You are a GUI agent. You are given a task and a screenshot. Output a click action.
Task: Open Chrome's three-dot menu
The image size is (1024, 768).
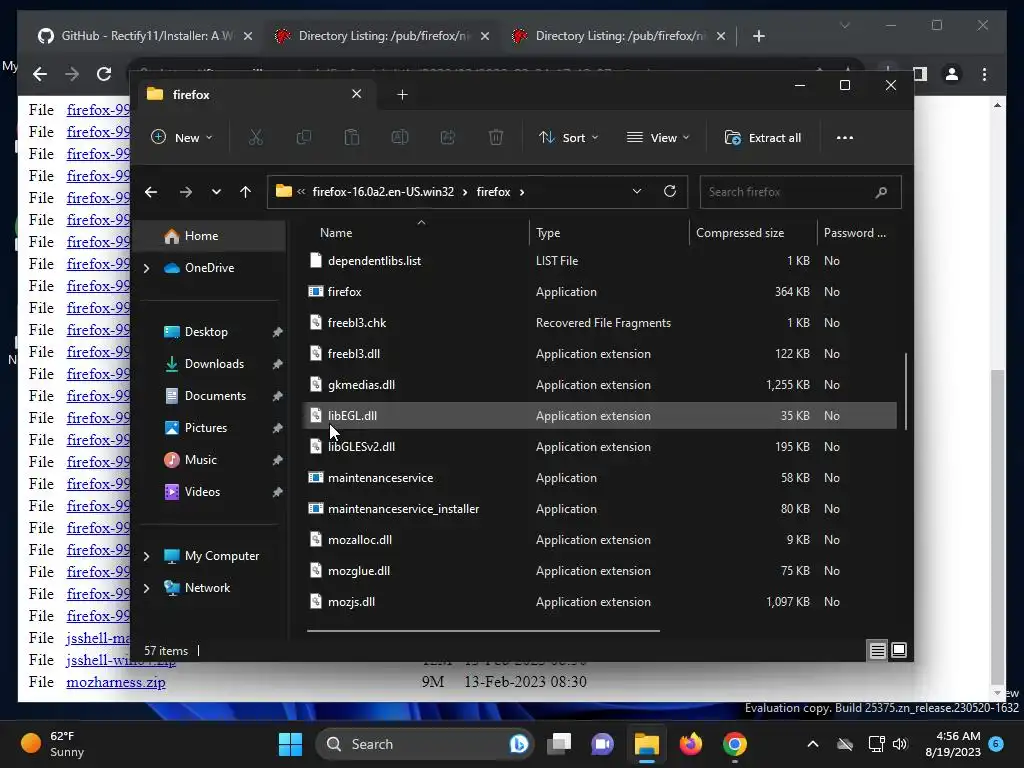click(984, 74)
